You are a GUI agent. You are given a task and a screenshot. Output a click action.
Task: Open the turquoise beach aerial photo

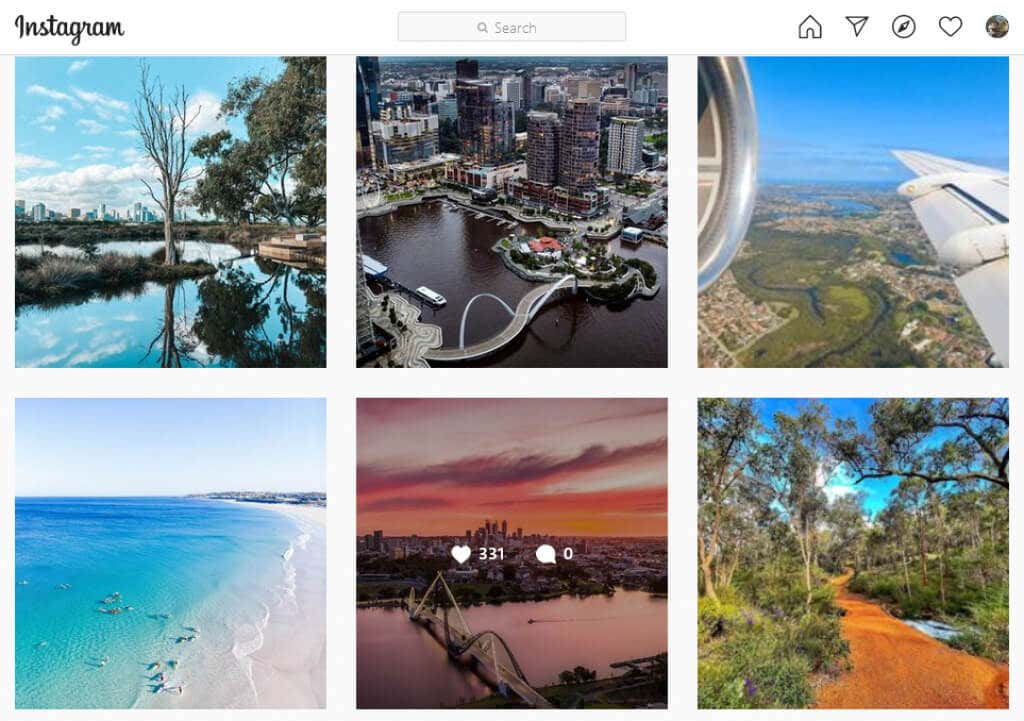pos(170,553)
